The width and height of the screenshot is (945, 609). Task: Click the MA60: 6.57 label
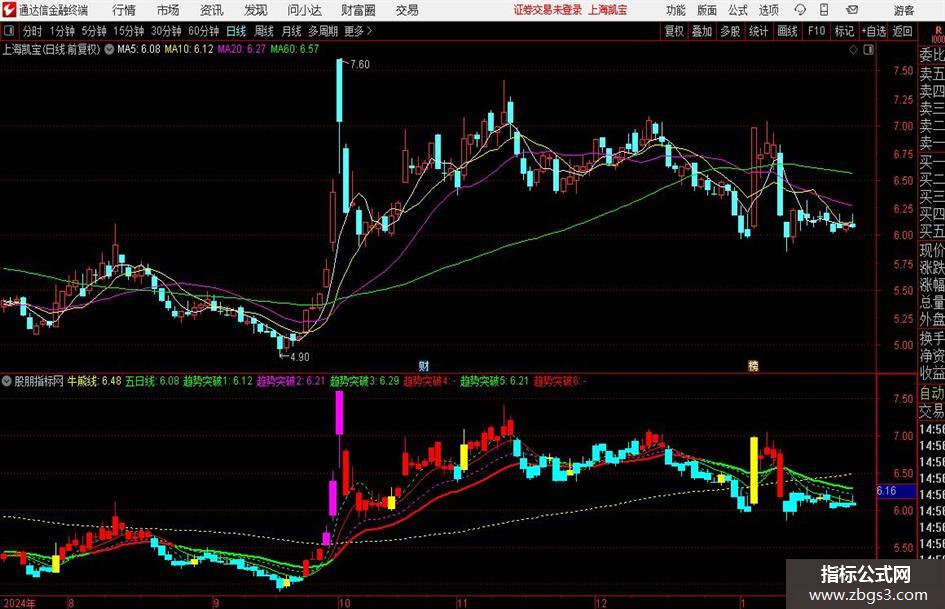coord(295,49)
